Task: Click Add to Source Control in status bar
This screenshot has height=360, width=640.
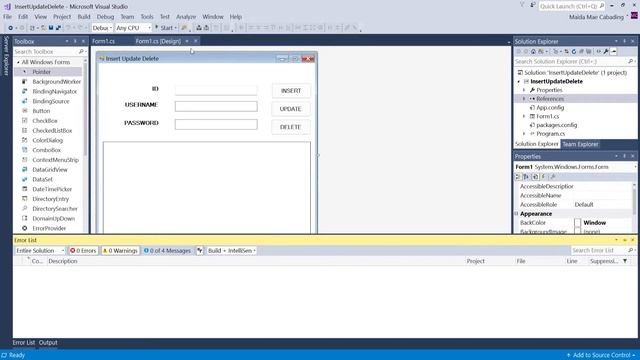Action: click(601, 355)
